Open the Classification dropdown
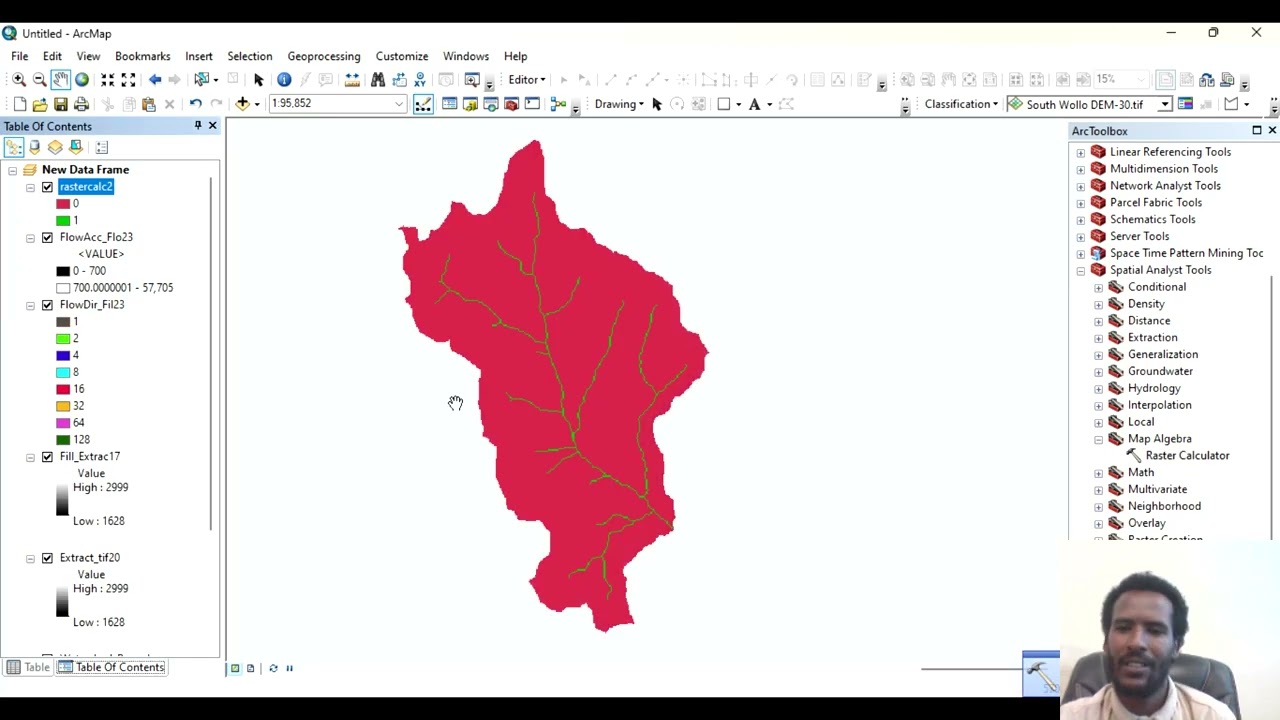The width and height of the screenshot is (1280, 720). pyautogui.click(x=960, y=104)
